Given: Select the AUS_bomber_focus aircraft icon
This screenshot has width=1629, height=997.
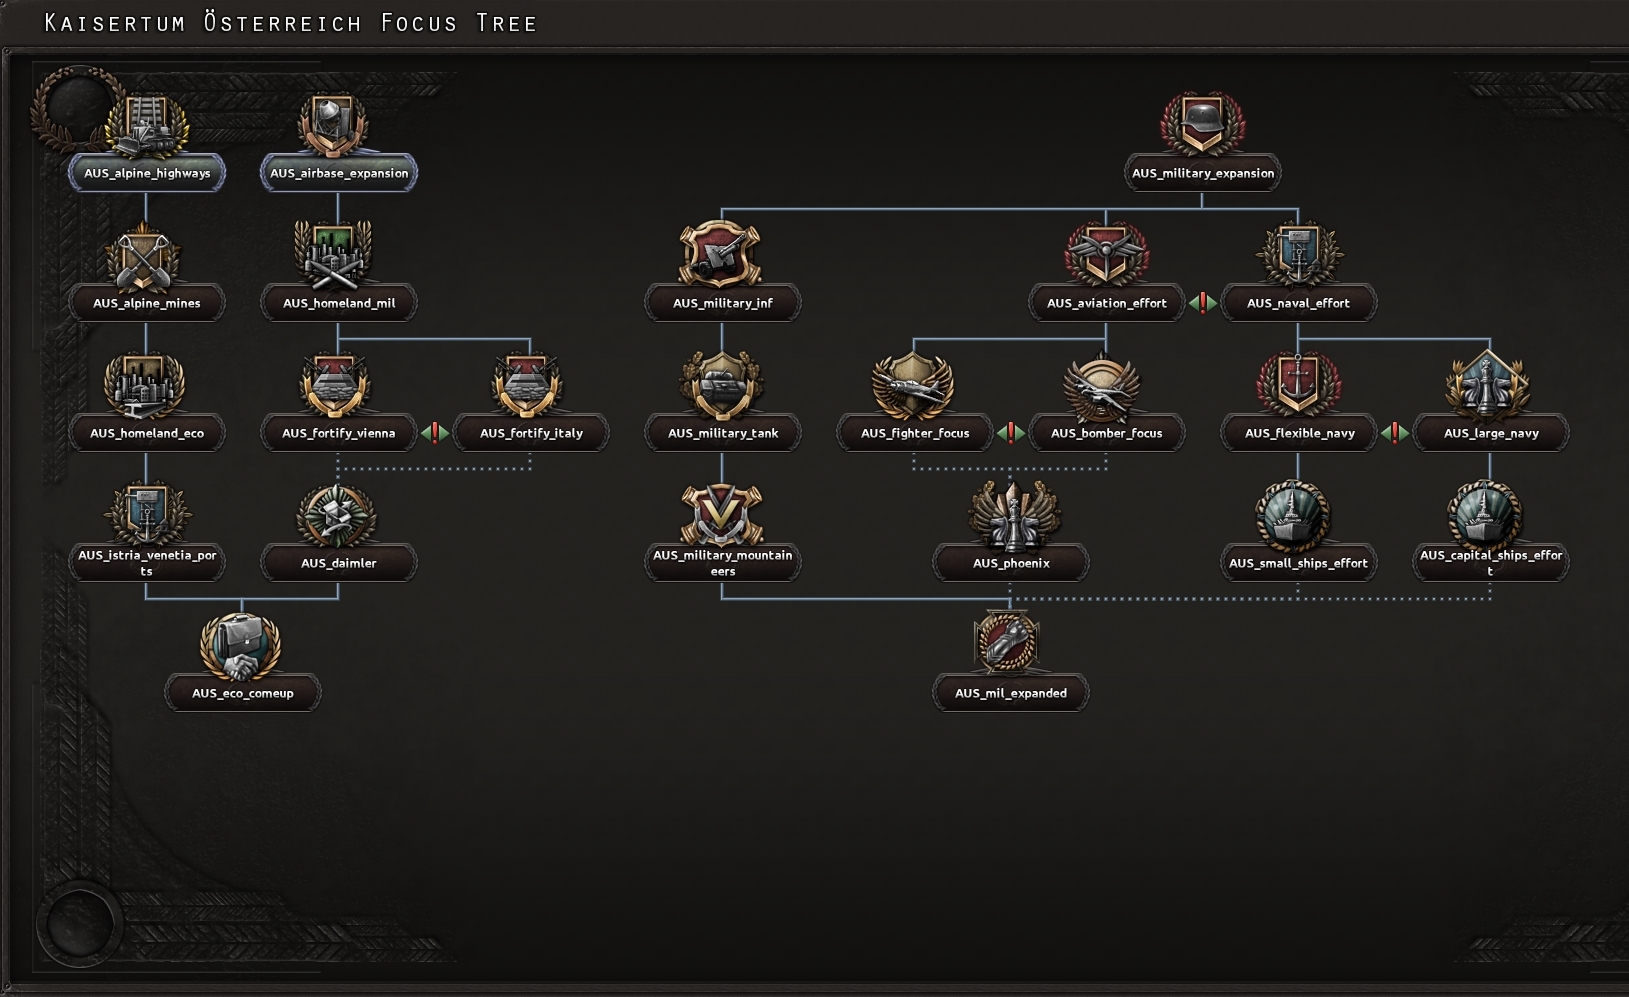Looking at the screenshot, I should coord(1104,385).
